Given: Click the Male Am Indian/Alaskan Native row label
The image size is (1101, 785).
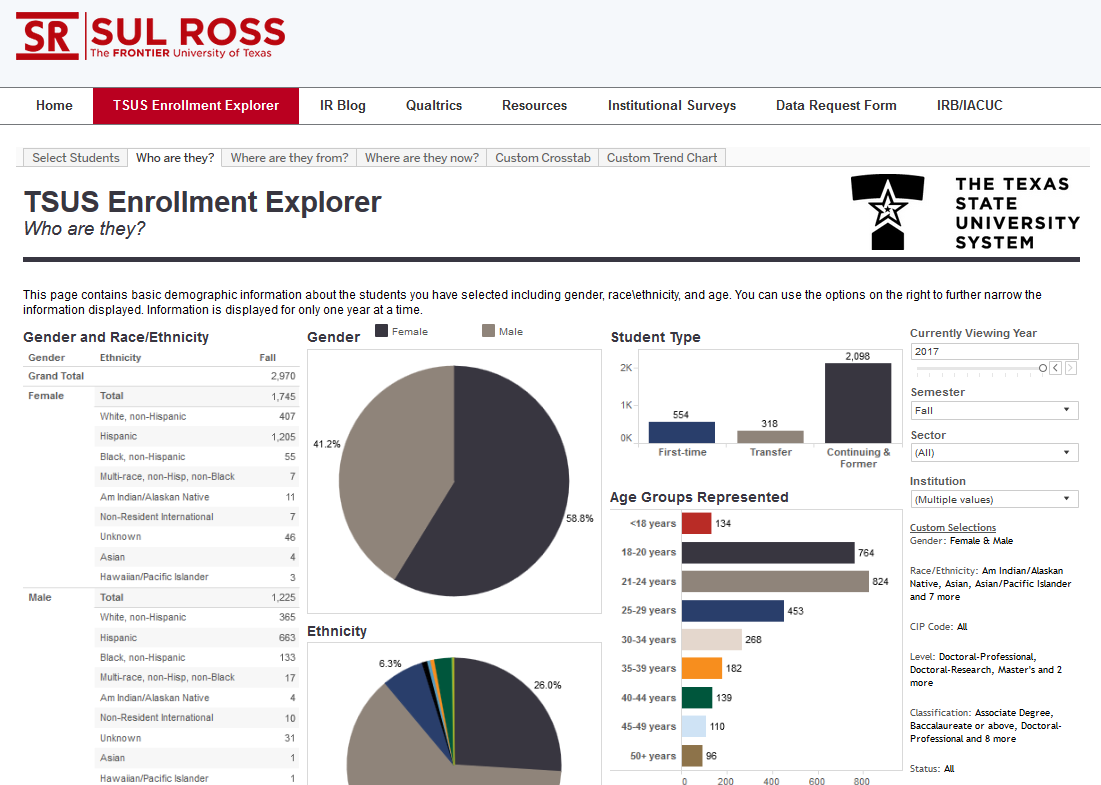Looking at the screenshot, I should (154, 698).
